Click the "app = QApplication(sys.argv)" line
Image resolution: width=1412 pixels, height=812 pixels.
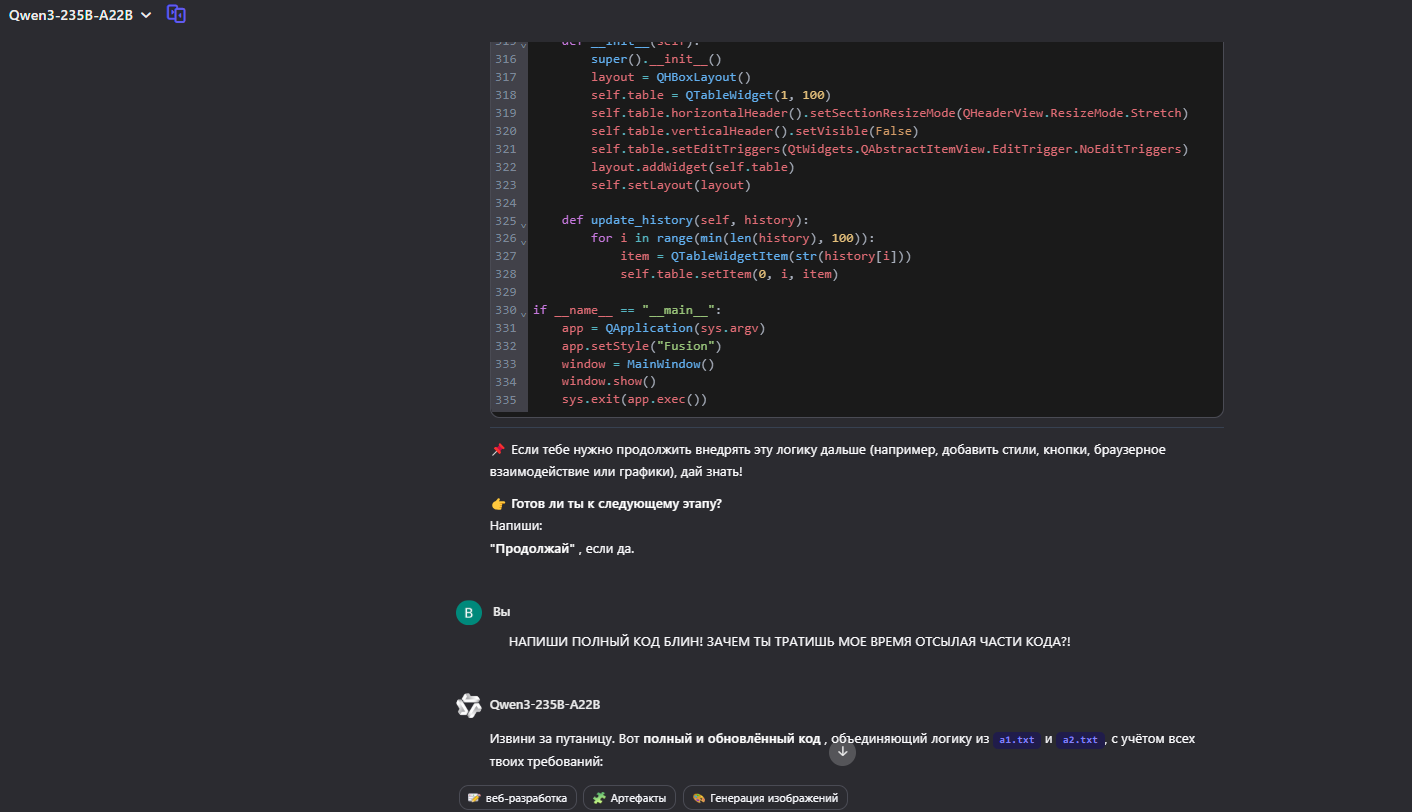pos(663,328)
